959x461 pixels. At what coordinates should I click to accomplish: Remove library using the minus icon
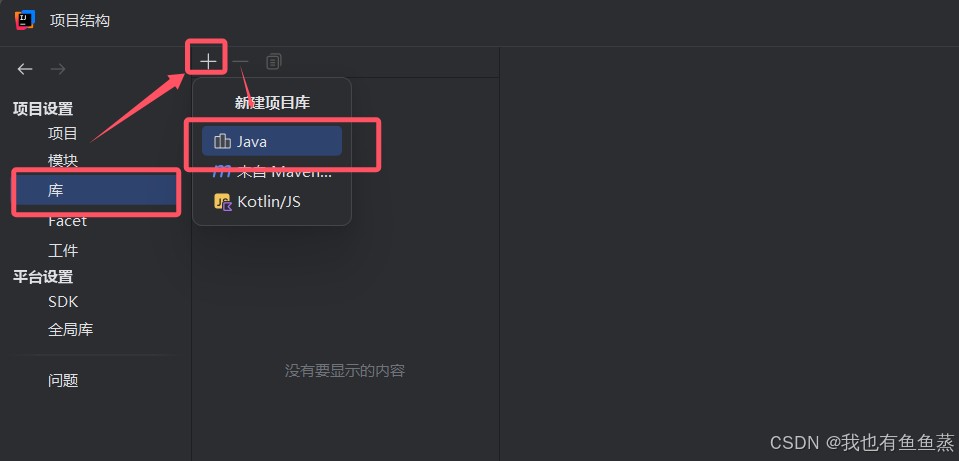(241, 61)
